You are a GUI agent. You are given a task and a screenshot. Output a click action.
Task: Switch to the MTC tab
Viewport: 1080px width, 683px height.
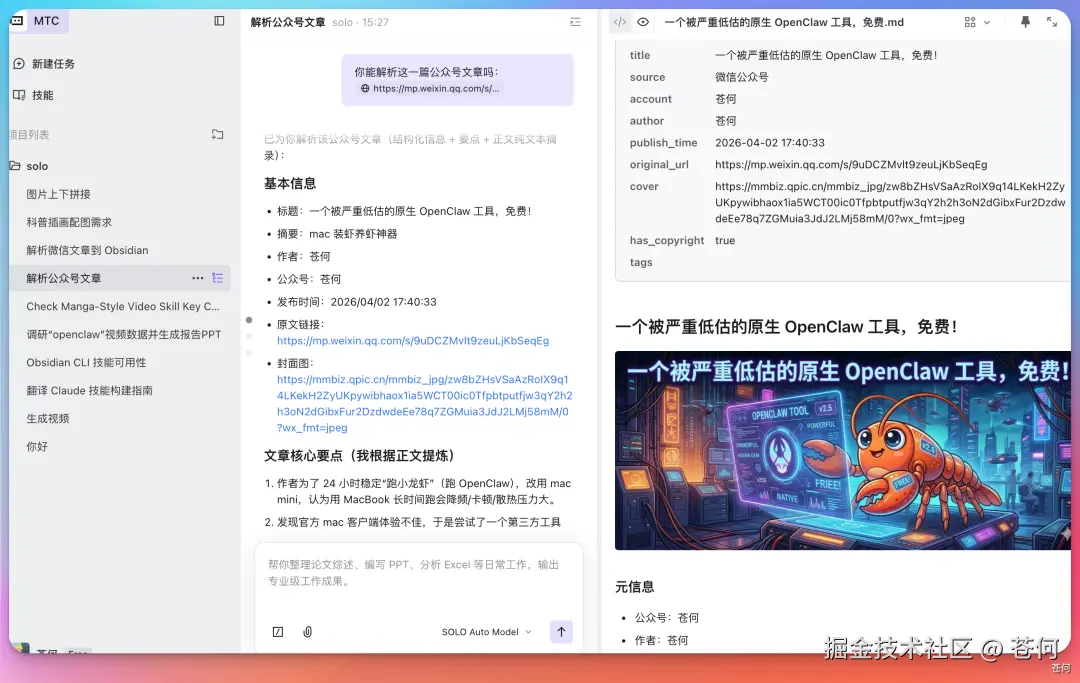pos(38,21)
